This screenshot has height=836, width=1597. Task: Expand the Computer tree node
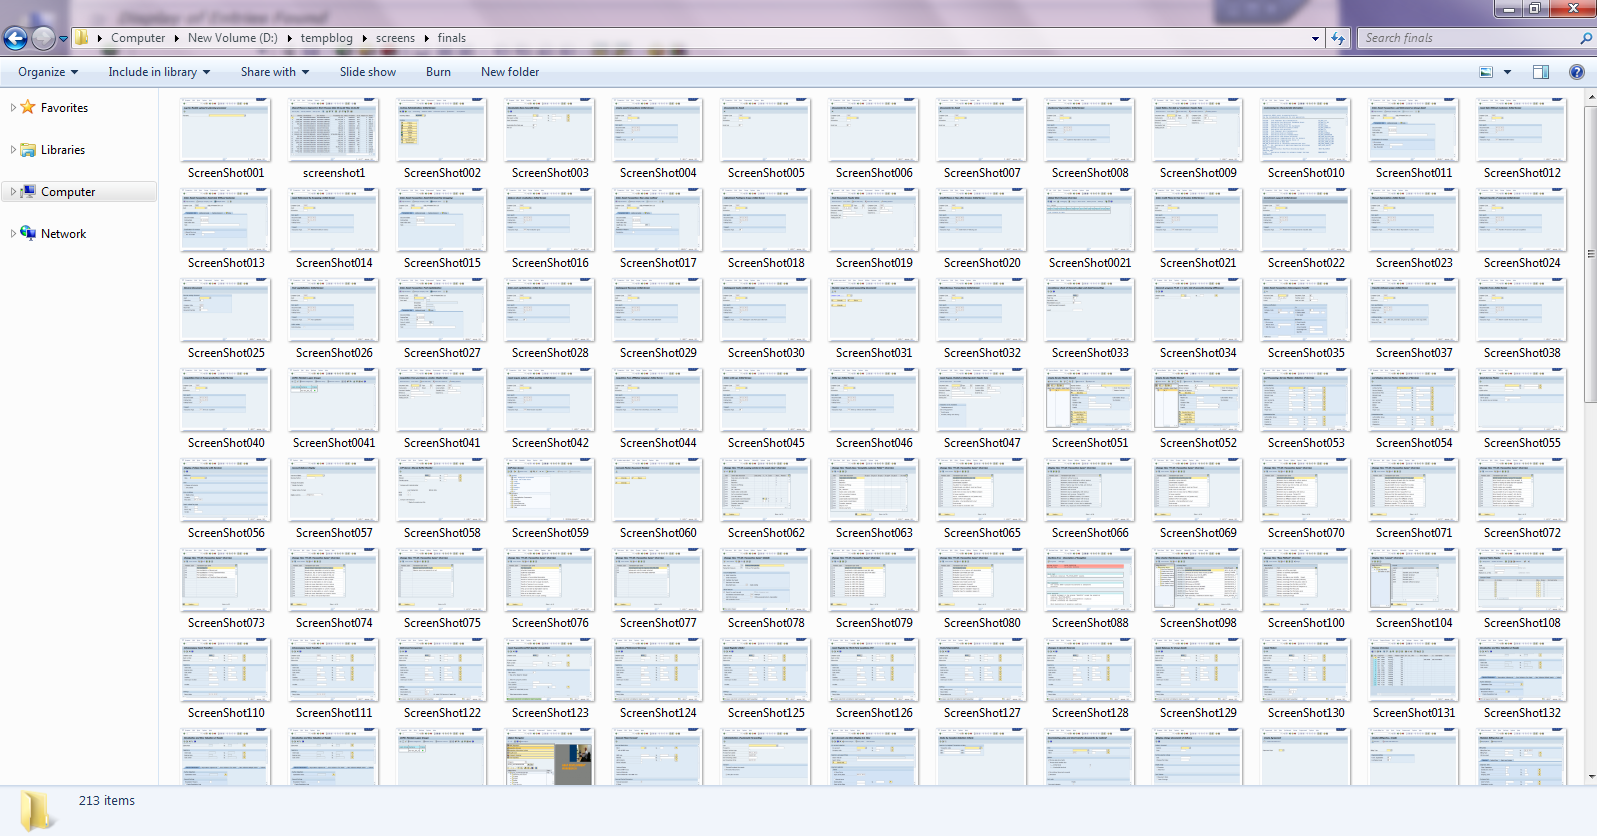(x=13, y=191)
